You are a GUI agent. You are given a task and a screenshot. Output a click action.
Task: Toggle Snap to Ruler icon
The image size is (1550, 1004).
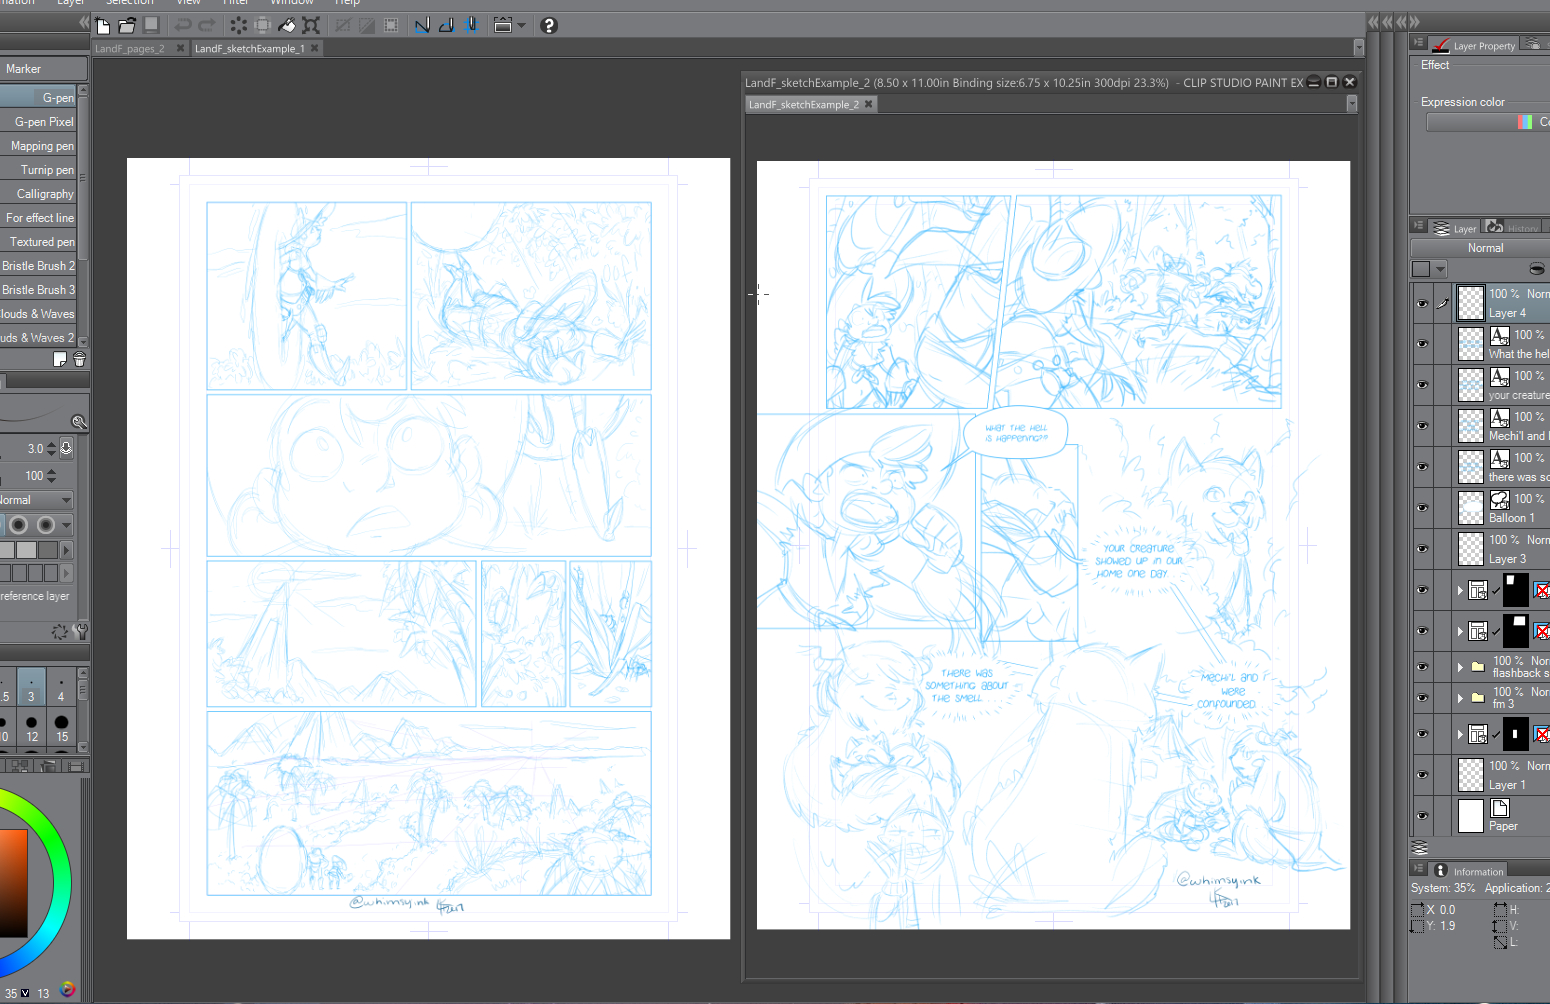coord(422,25)
